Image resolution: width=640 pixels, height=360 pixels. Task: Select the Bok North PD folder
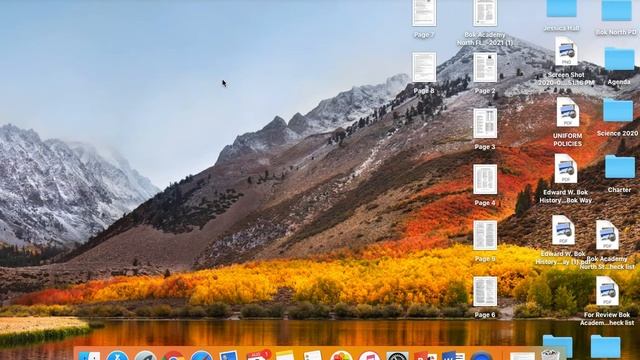tap(616, 10)
